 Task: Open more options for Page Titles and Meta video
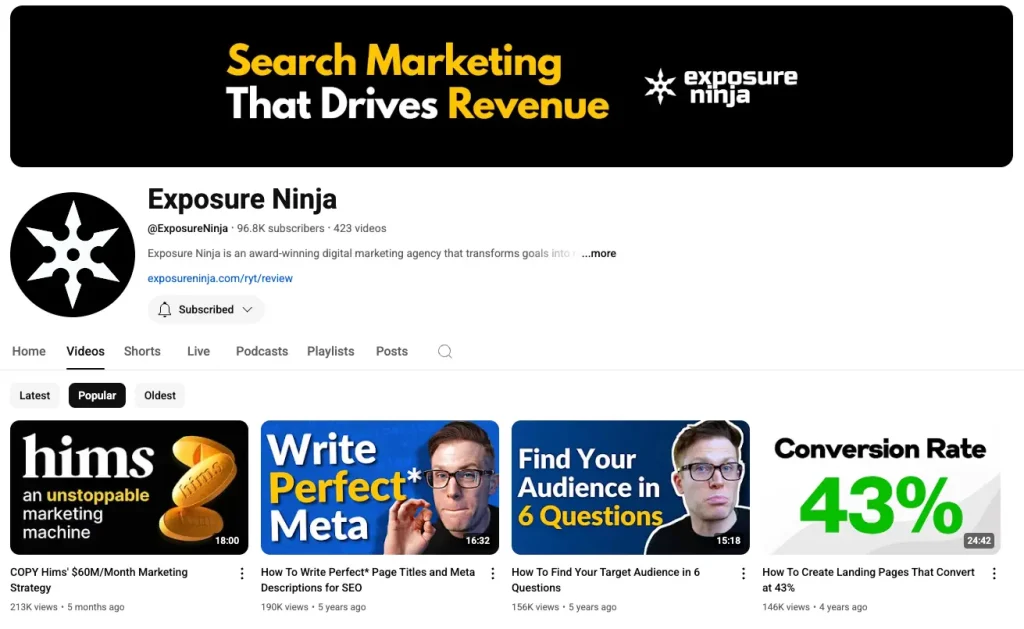pos(492,573)
